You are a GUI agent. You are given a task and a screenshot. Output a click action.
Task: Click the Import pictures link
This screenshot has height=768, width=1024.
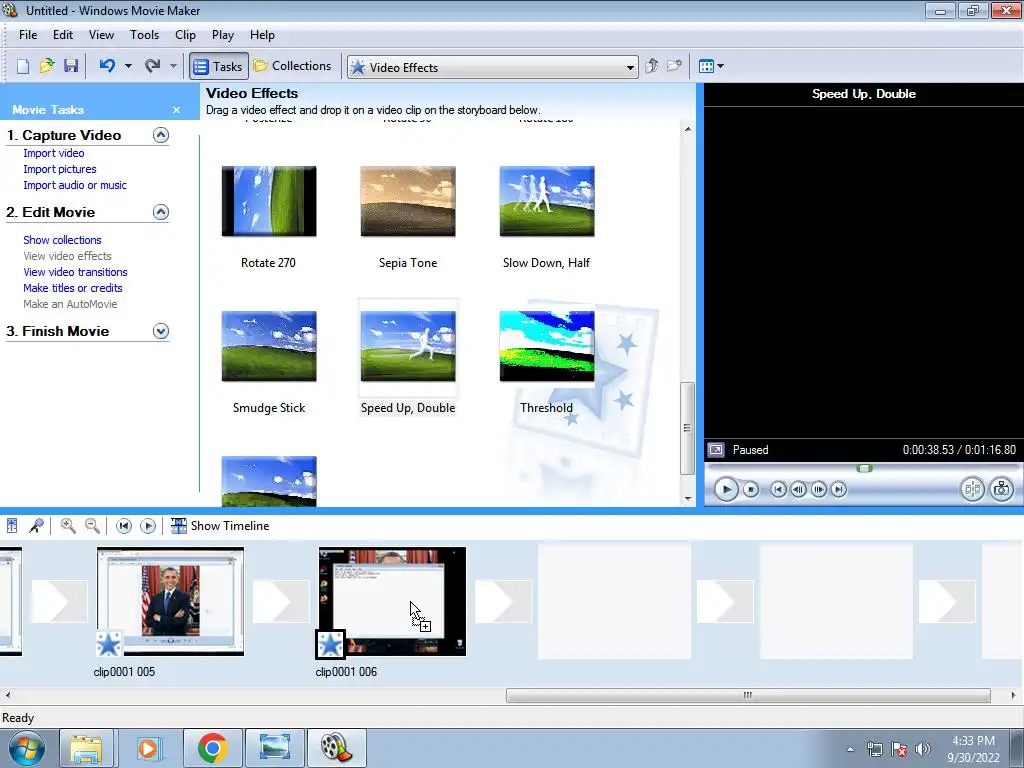60,169
